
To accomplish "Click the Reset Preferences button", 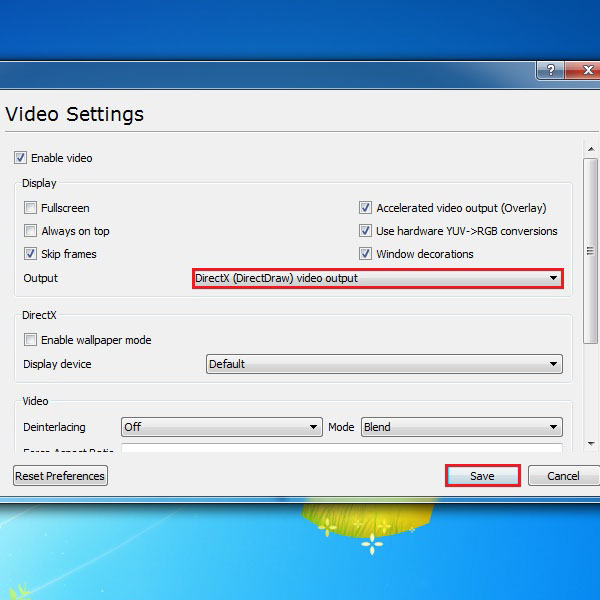I will pyautogui.click(x=60, y=476).
